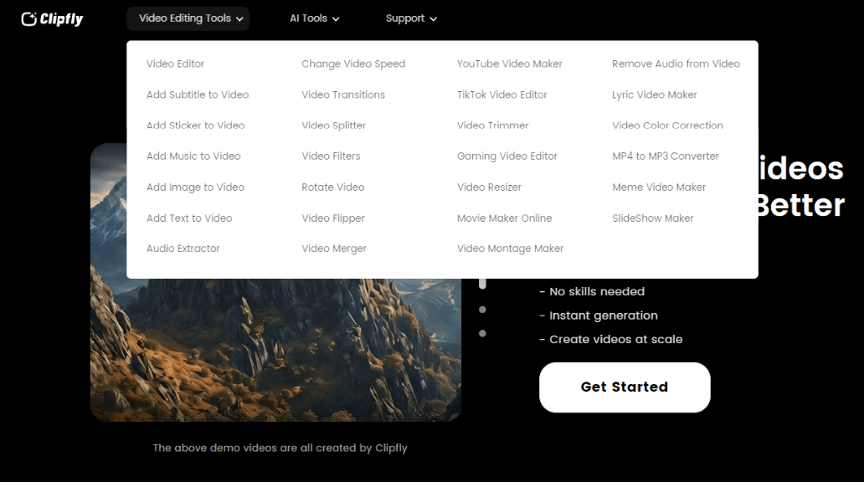864x483 pixels.
Task: Open TikTok Video Editor
Action: point(501,95)
